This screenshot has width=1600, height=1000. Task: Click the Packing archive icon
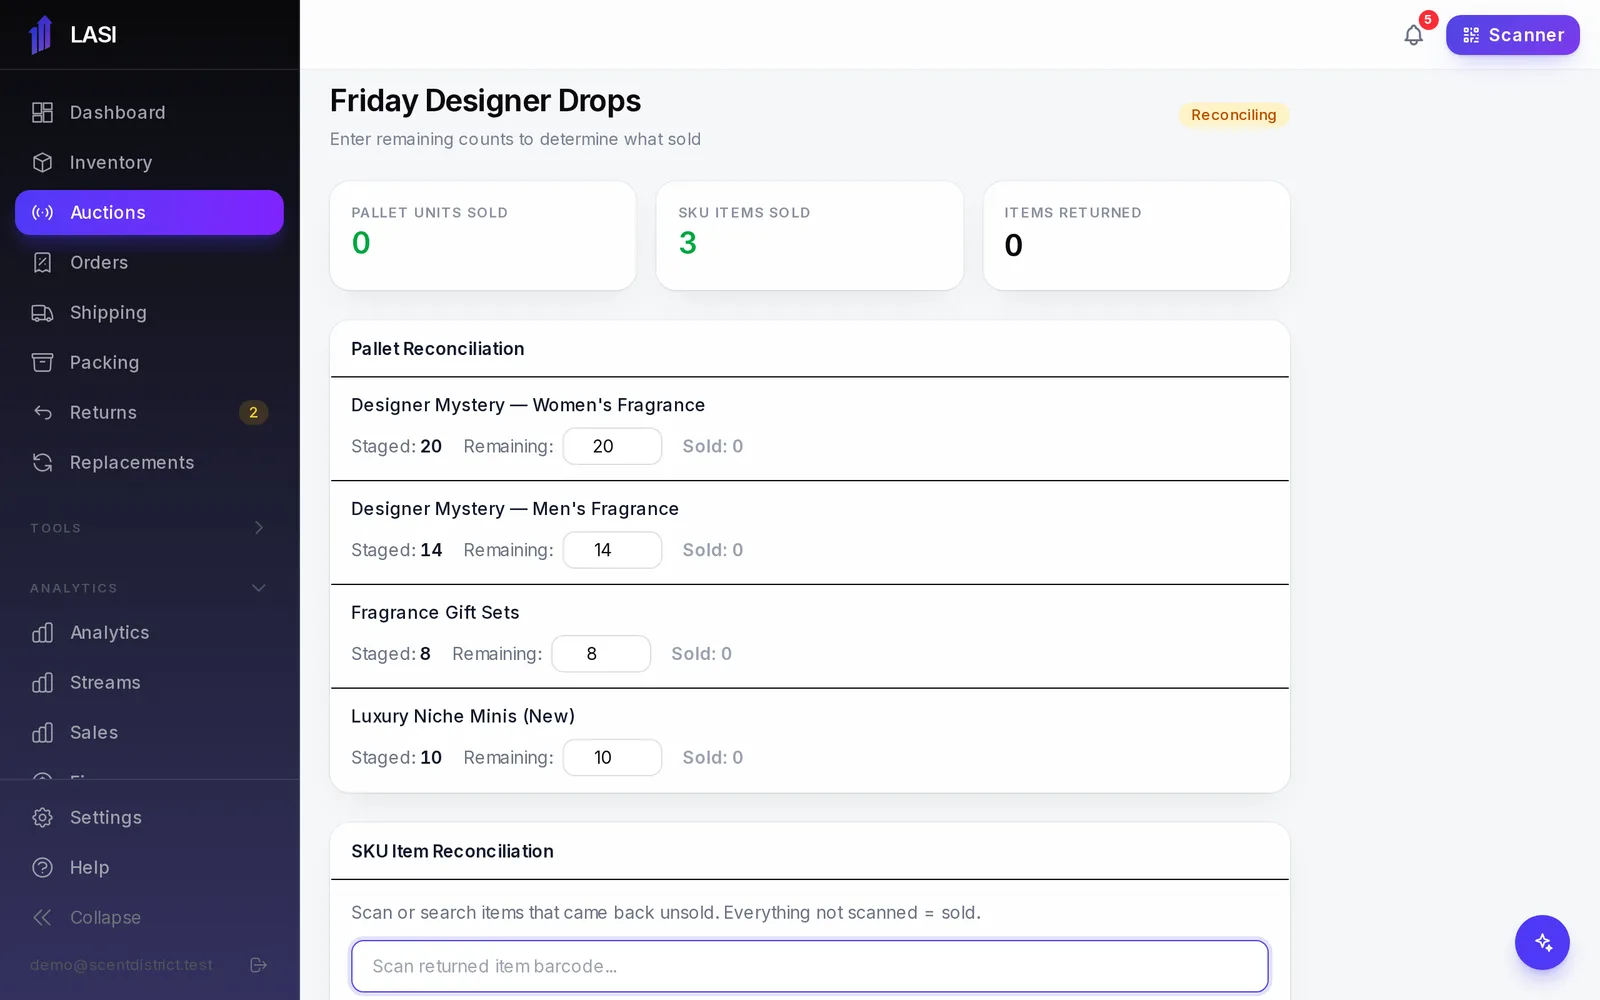pos(42,362)
